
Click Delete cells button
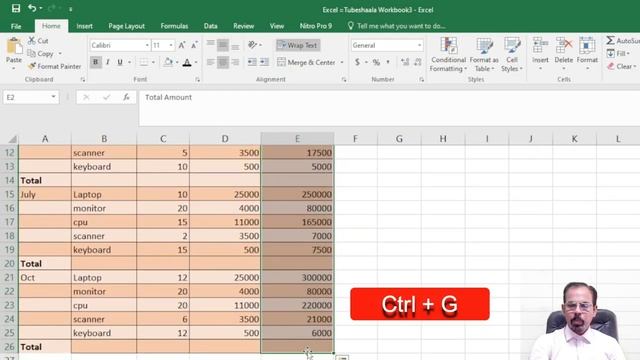(x=564, y=53)
